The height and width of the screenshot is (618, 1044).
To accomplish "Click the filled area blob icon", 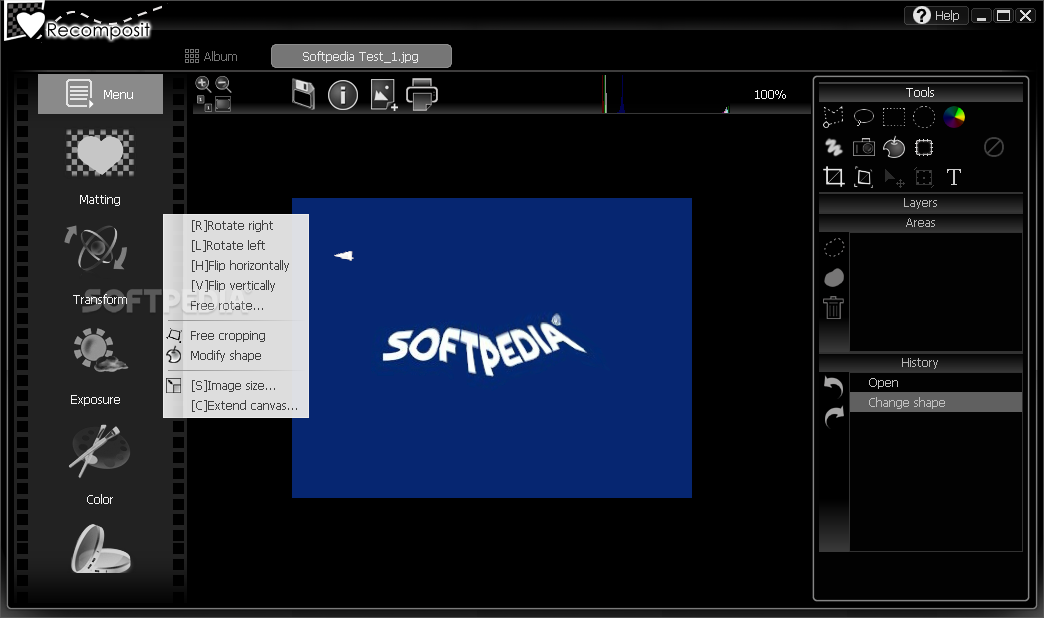I will [x=834, y=278].
